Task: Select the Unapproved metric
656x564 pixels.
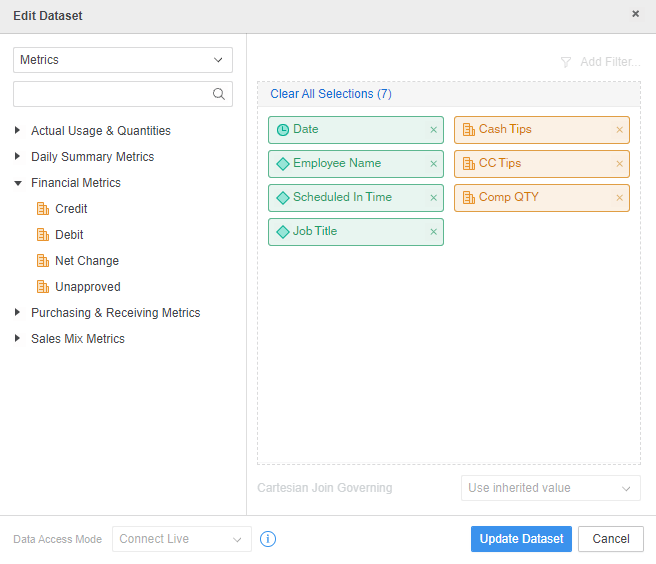Action: 88,287
